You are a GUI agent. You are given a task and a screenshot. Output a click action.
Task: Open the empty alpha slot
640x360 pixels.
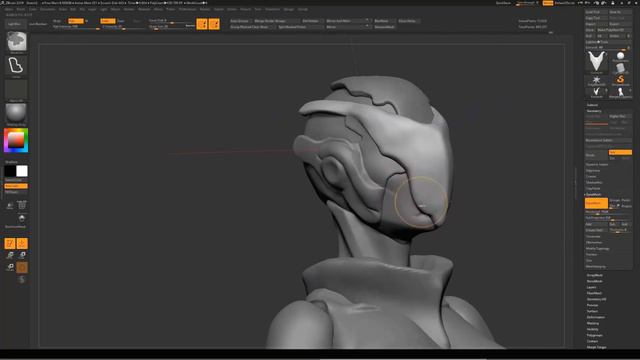(x=16, y=90)
